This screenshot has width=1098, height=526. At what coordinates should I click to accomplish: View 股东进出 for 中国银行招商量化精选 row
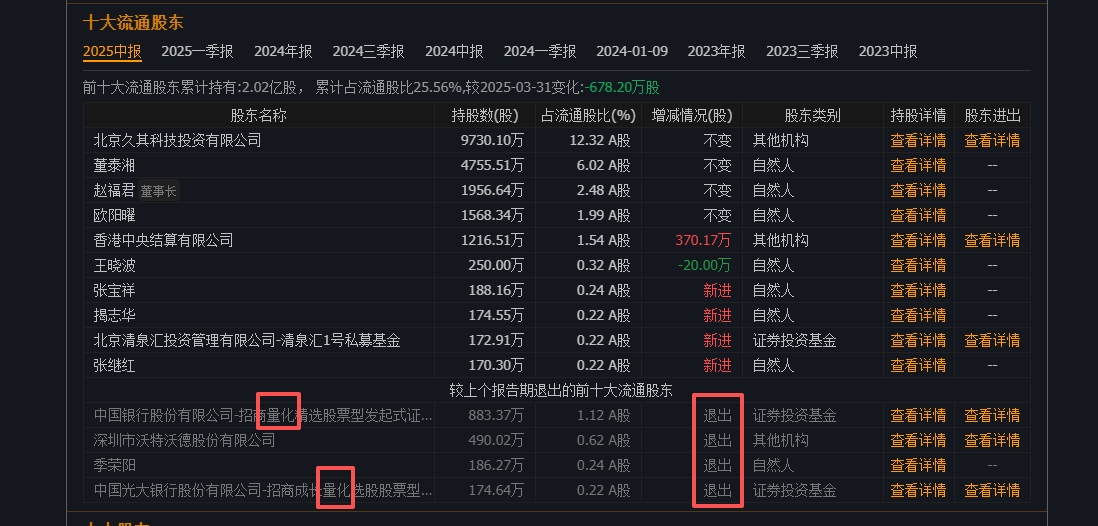tap(992, 415)
